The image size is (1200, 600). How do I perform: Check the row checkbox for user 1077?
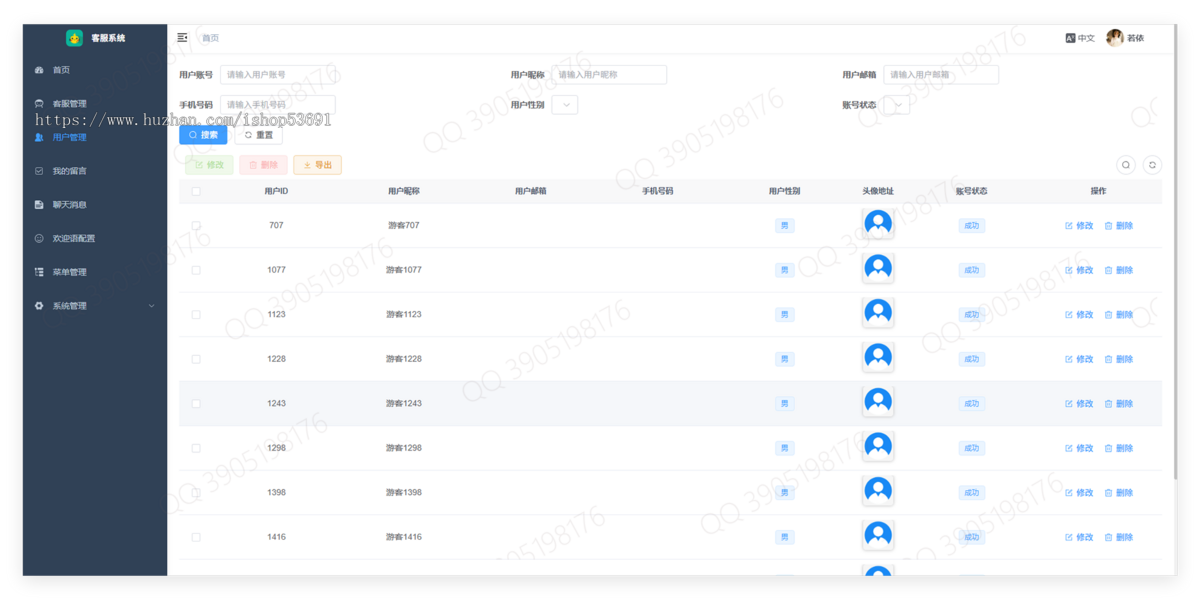point(196,270)
